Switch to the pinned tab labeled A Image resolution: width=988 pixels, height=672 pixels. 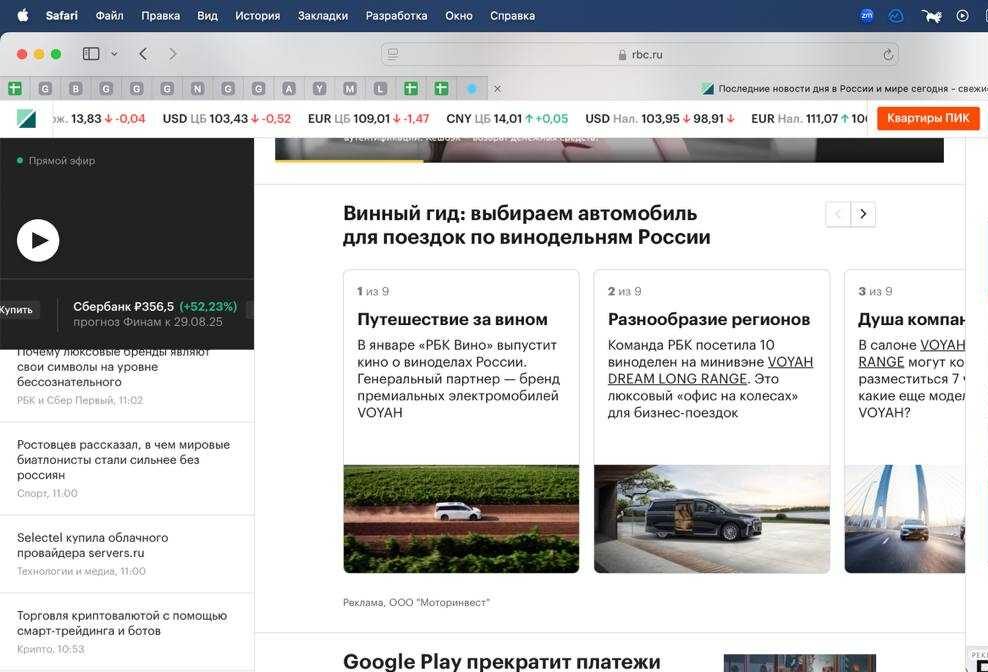click(289, 89)
